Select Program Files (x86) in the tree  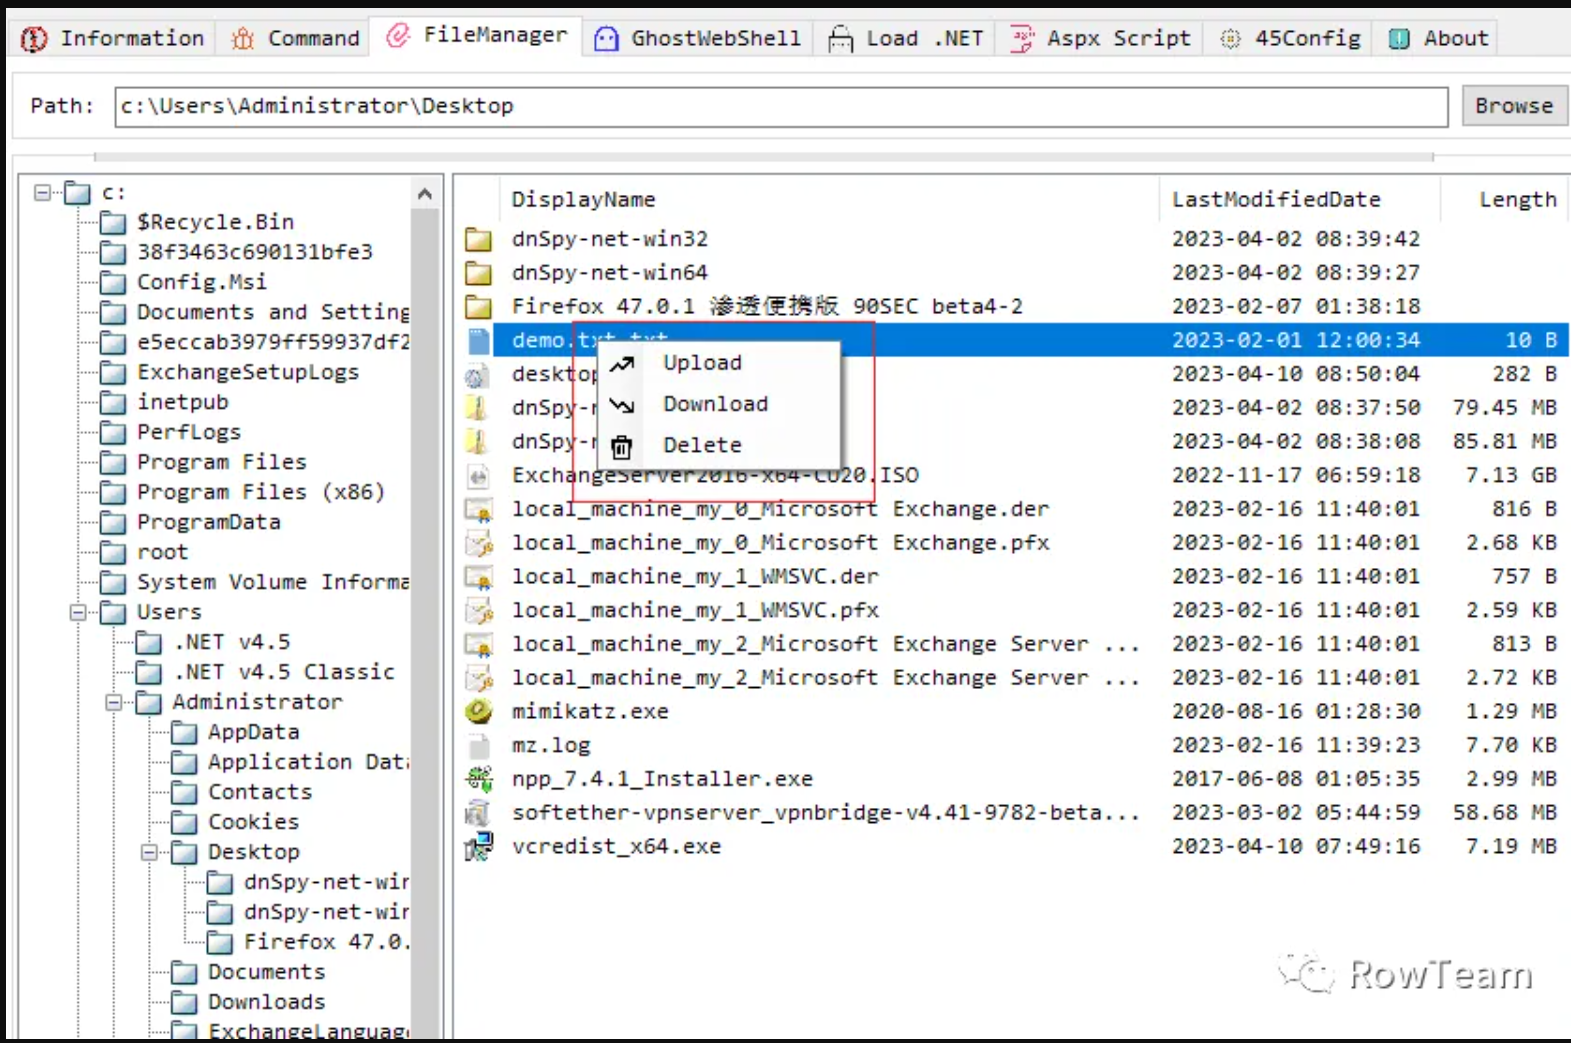click(260, 492)
